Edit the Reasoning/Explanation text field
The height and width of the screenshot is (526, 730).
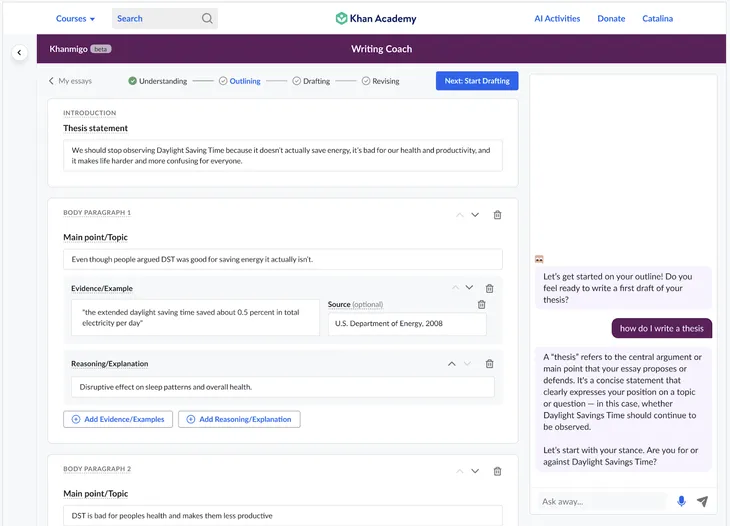283,387
